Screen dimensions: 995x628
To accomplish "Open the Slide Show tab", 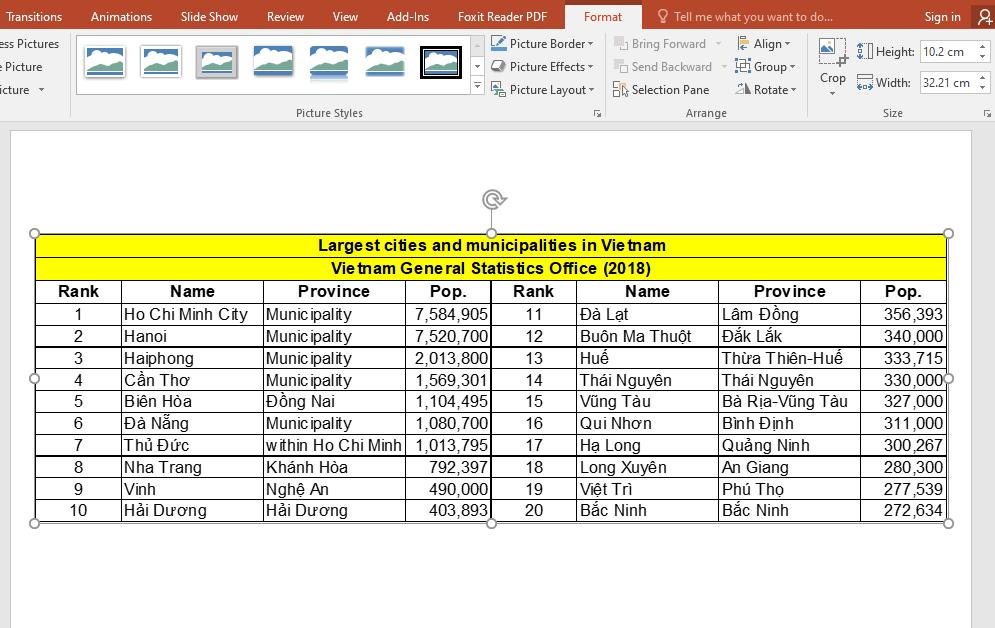I will 209,16.
